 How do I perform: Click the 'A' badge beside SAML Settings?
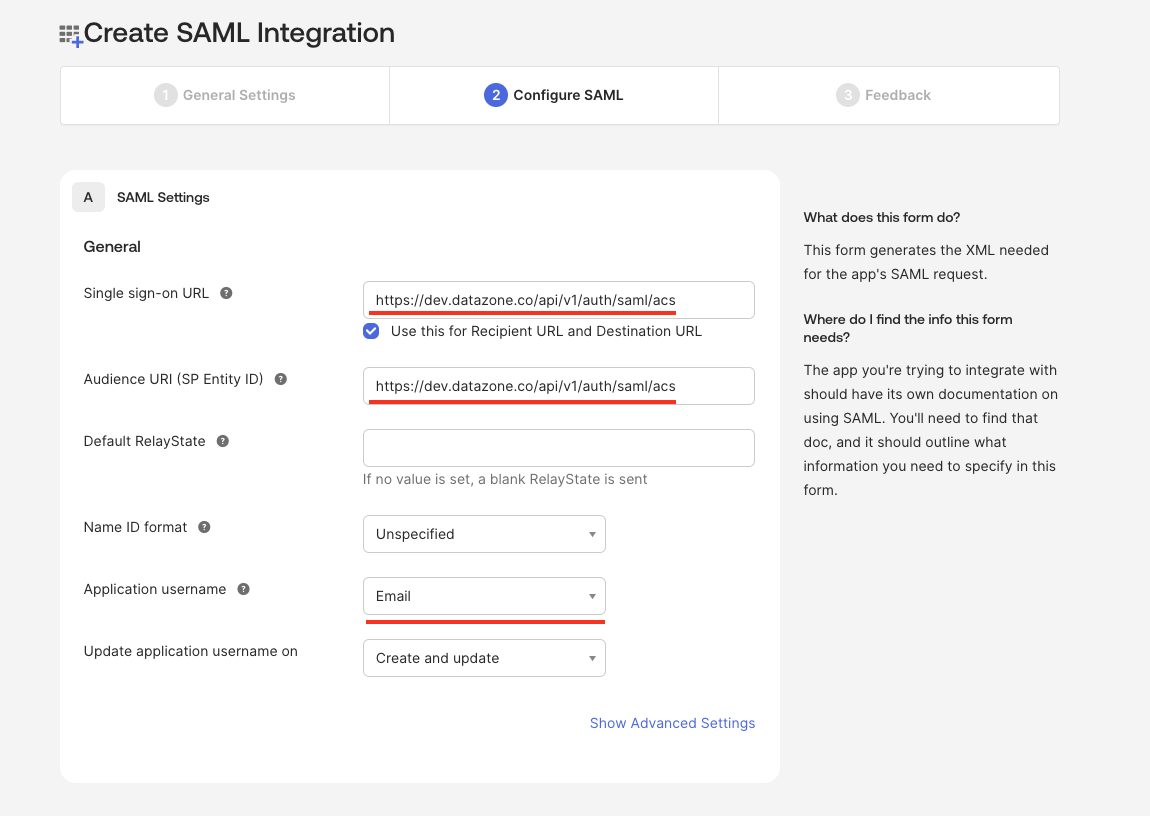(88, 197)
